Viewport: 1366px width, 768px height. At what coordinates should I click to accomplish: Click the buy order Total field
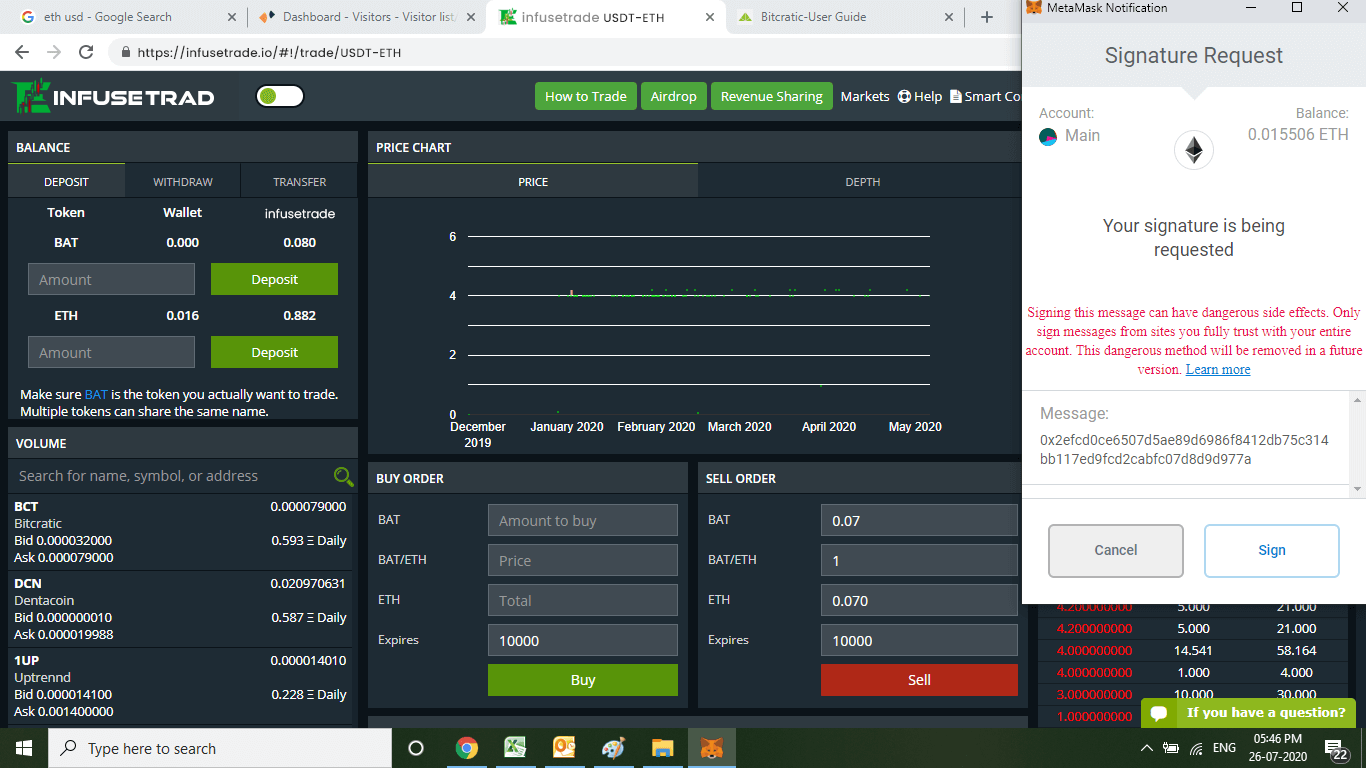pos(583,600)
